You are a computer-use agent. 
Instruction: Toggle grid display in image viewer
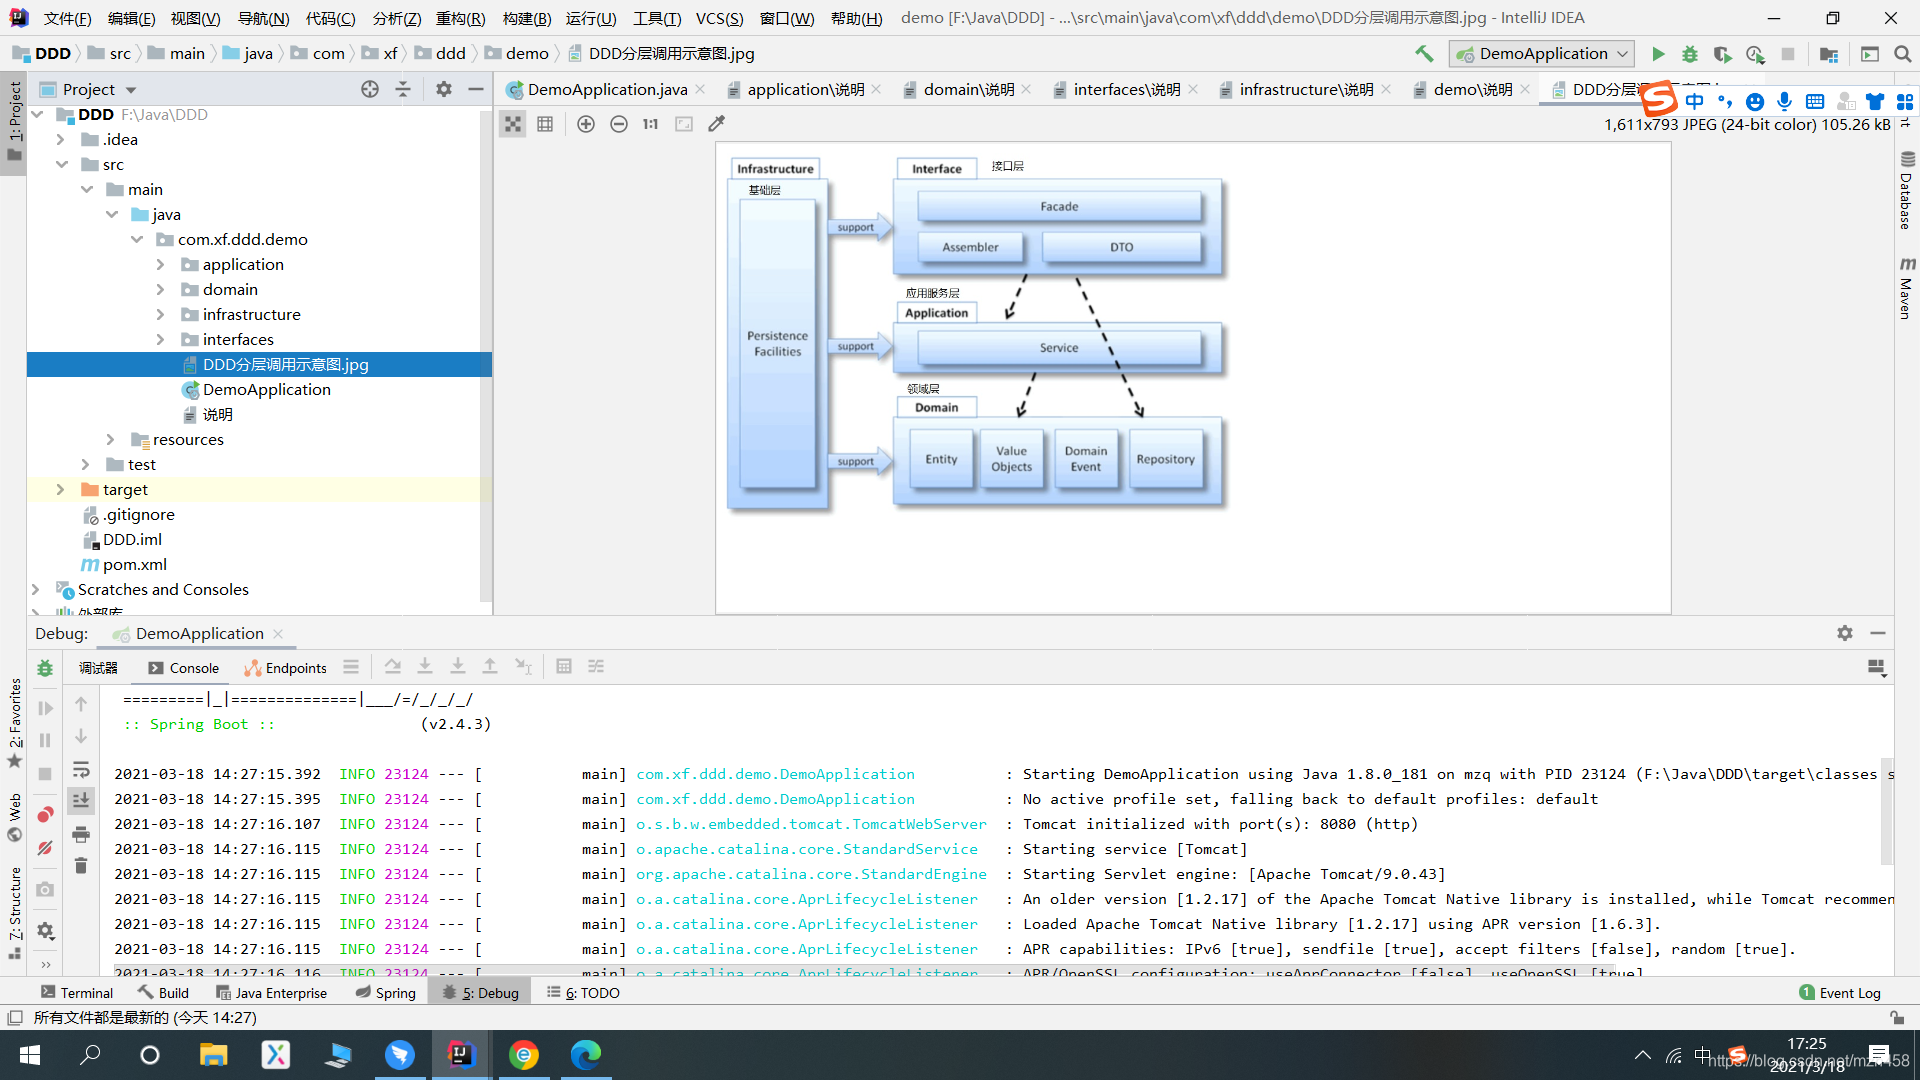point(545,124)
